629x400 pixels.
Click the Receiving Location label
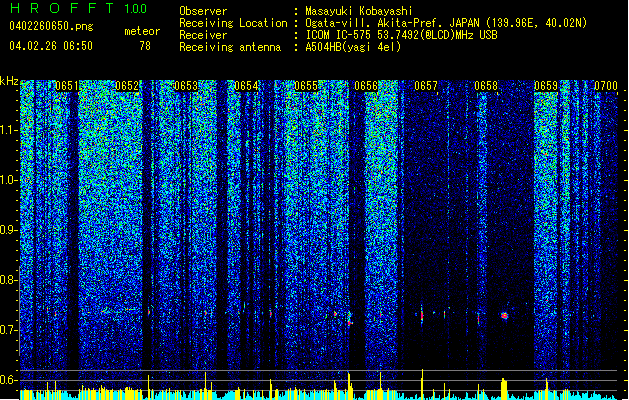pos(233,23)
